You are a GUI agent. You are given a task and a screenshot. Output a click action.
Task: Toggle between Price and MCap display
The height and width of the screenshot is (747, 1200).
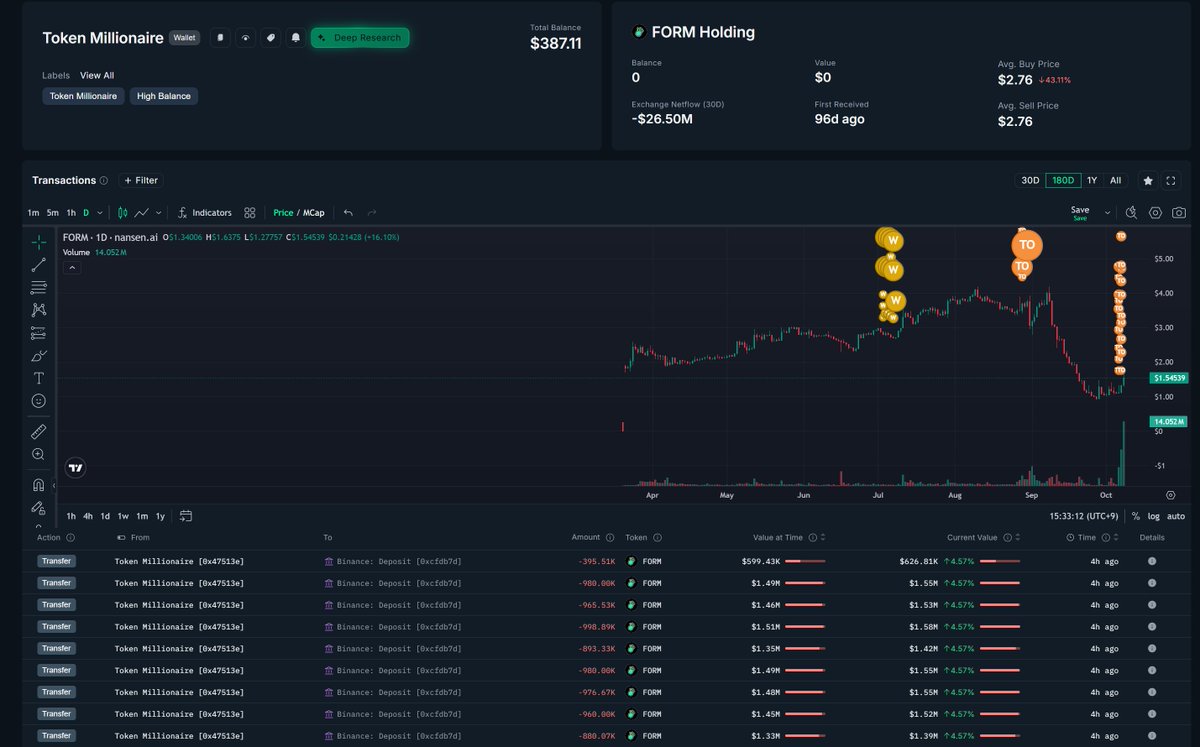300,213
